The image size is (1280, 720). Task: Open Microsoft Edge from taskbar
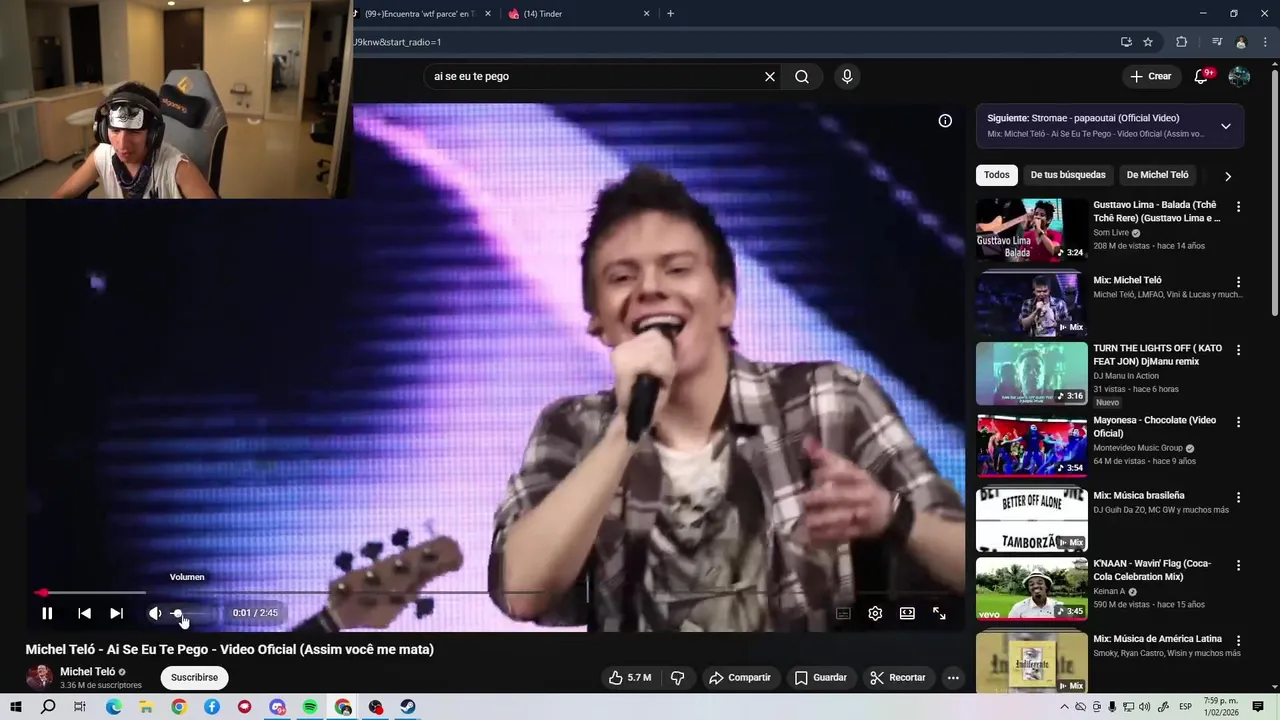pos(113,707)
